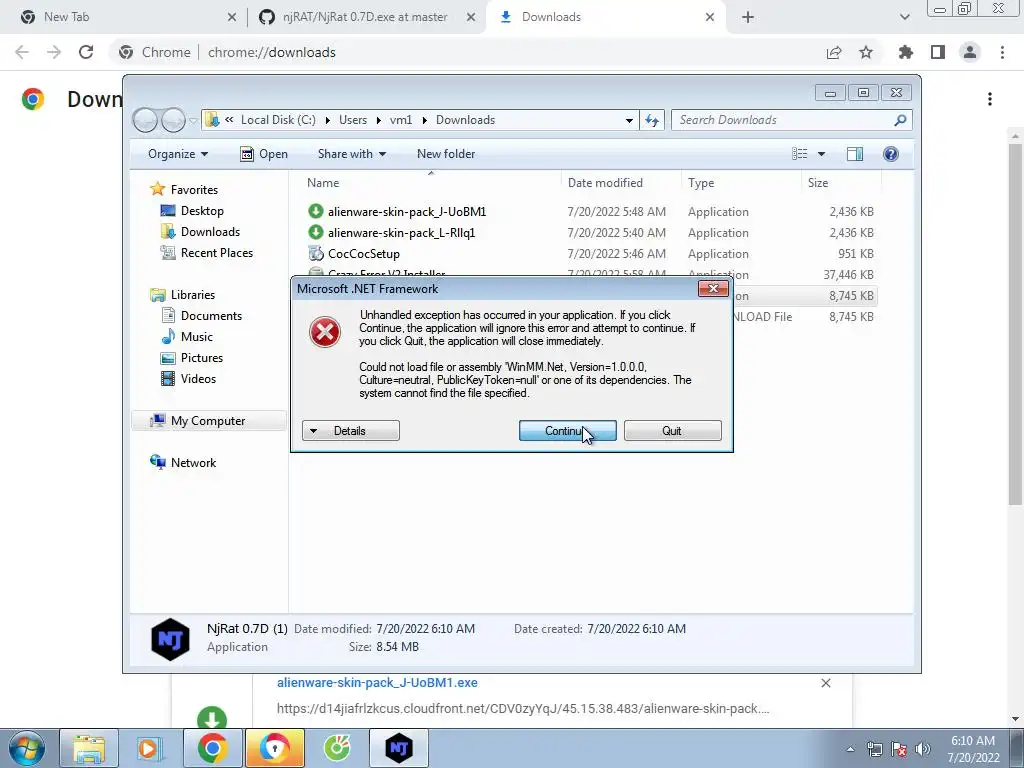Select Libraries in the navigation pane
The width and height of the screenshot is (1024, 768).
[x=193, y=295]
